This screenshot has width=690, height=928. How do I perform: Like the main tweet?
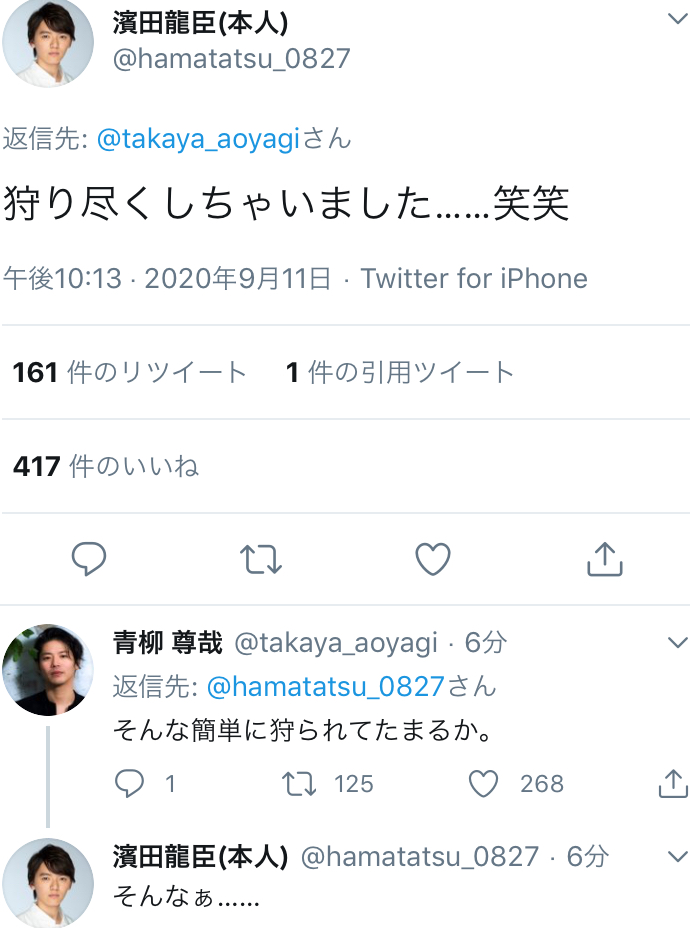[433, 559]
